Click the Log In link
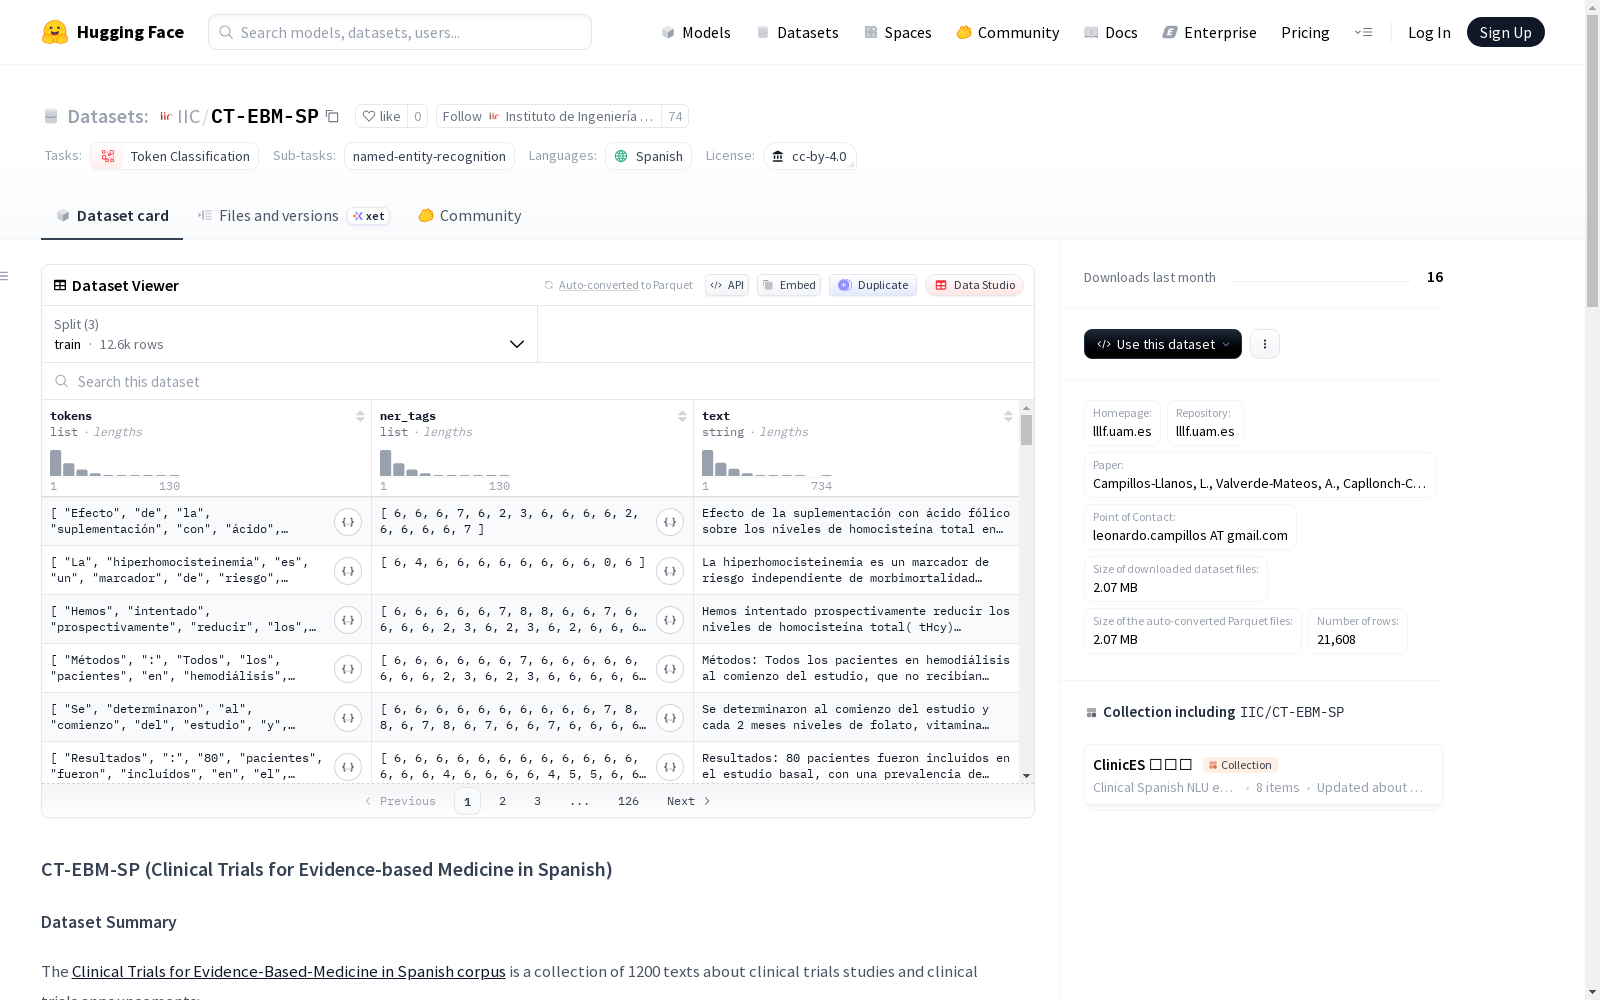 point(1429,32)
